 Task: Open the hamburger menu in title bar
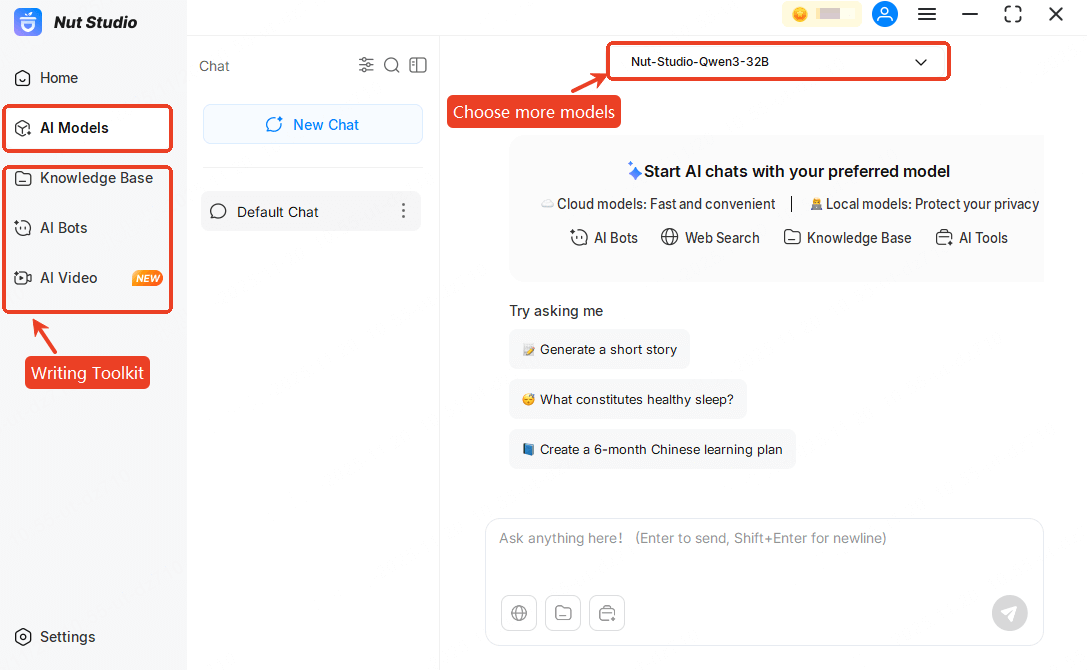coord(927,14)
